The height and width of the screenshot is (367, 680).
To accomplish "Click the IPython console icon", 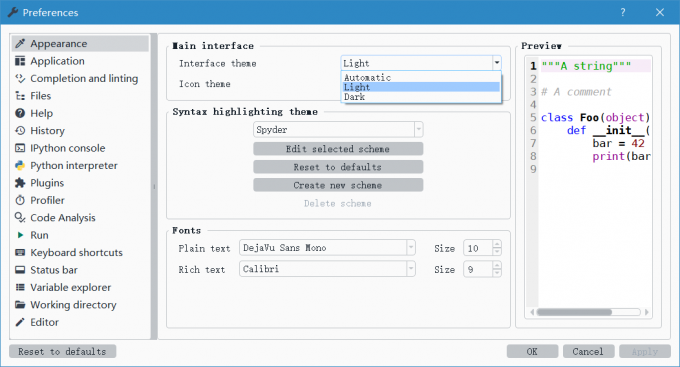I will point(20,148).
